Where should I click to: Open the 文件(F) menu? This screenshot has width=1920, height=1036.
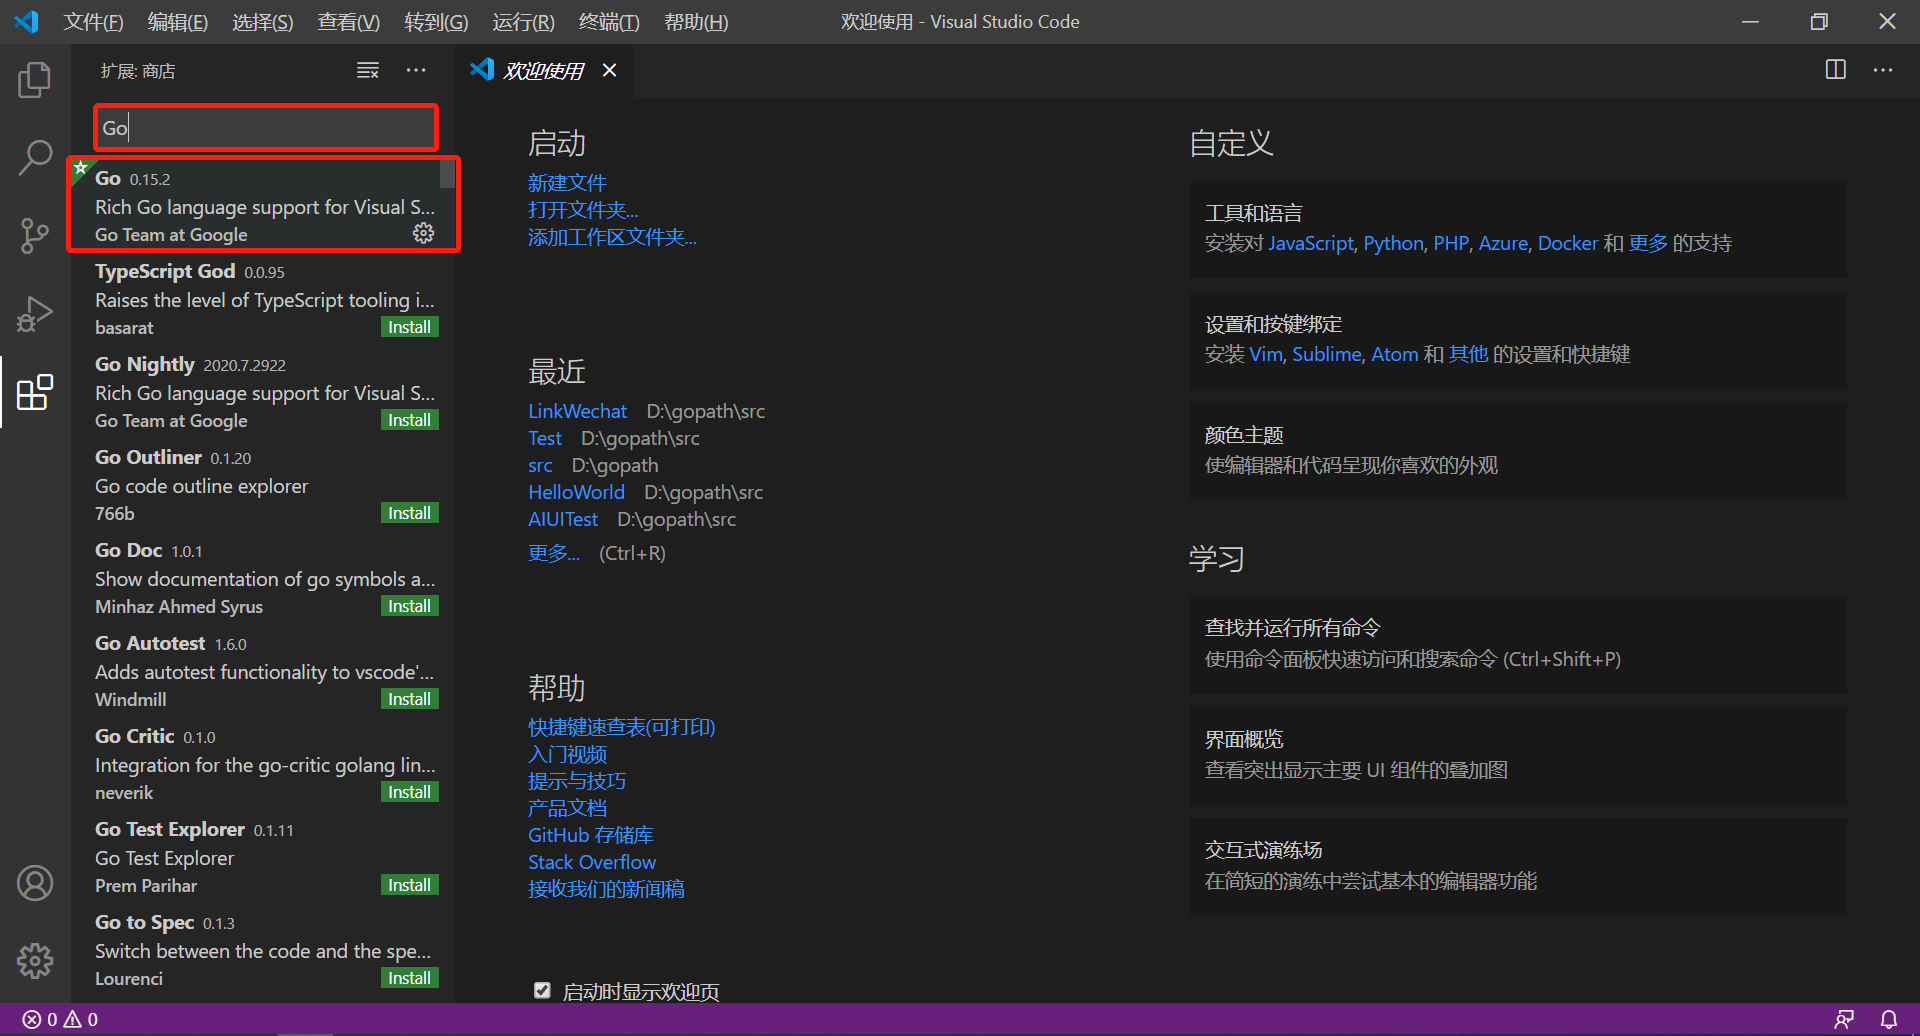point(93,22)
